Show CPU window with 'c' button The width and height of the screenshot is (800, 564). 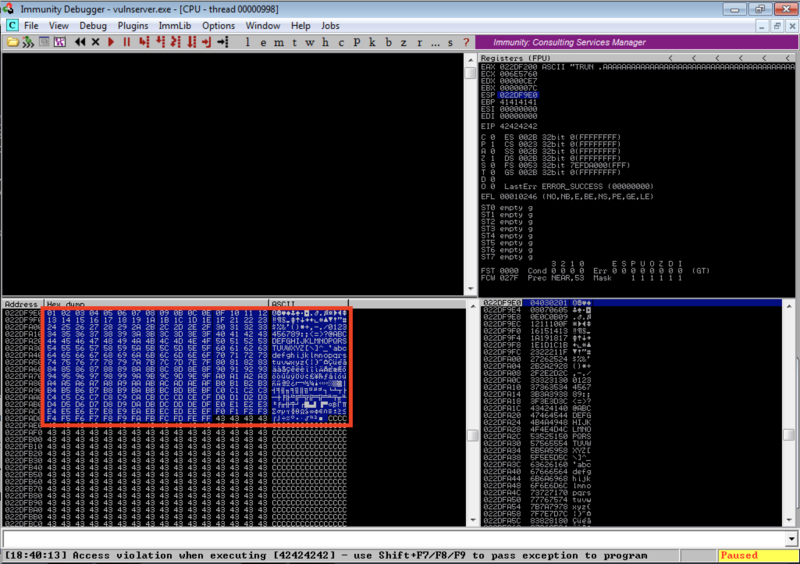[x=341, y=42]
